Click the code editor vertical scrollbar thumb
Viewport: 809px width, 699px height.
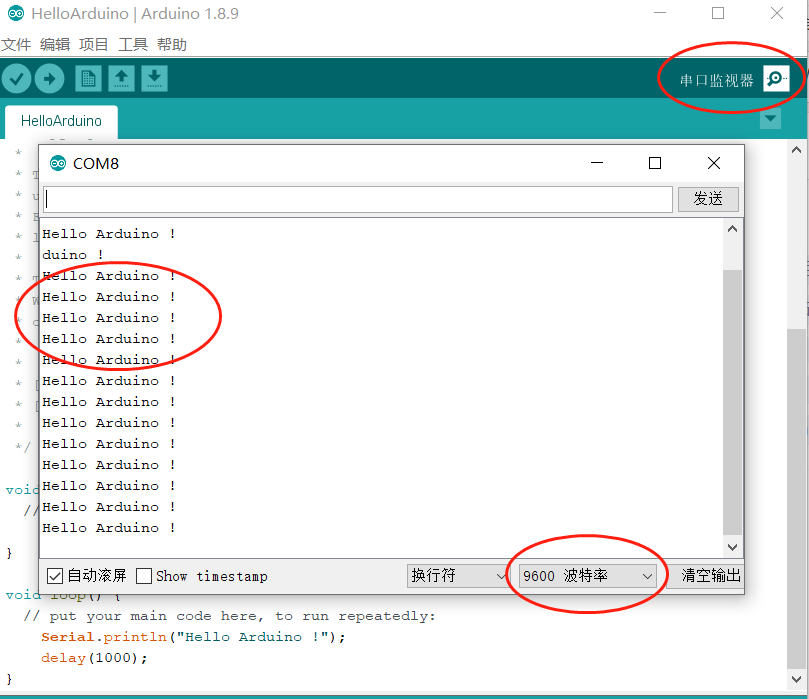coord(796,499)
